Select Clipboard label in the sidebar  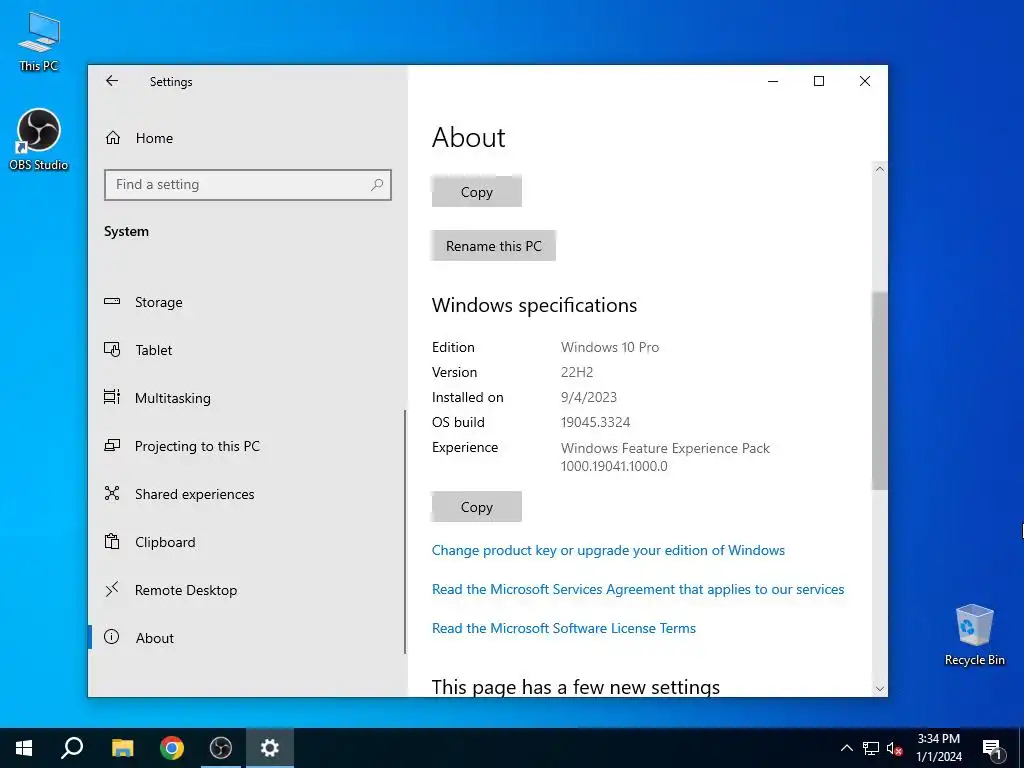click(165, 542)
